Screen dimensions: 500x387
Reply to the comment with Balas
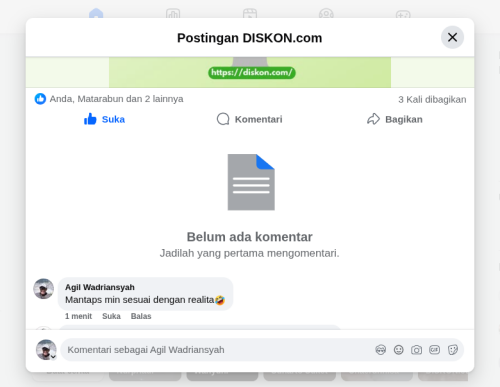tap(141, 316)
